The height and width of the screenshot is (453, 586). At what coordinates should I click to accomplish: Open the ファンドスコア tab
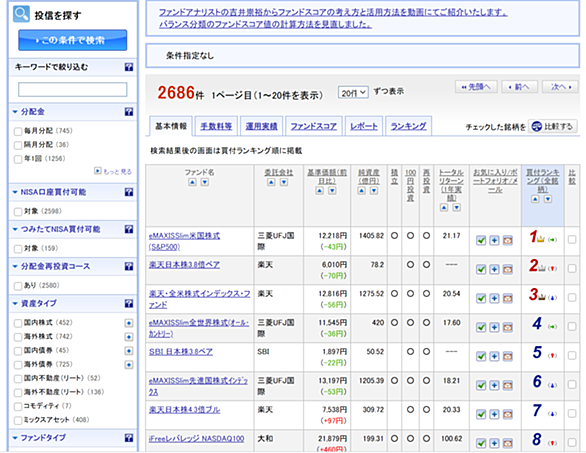coord(314,126)
